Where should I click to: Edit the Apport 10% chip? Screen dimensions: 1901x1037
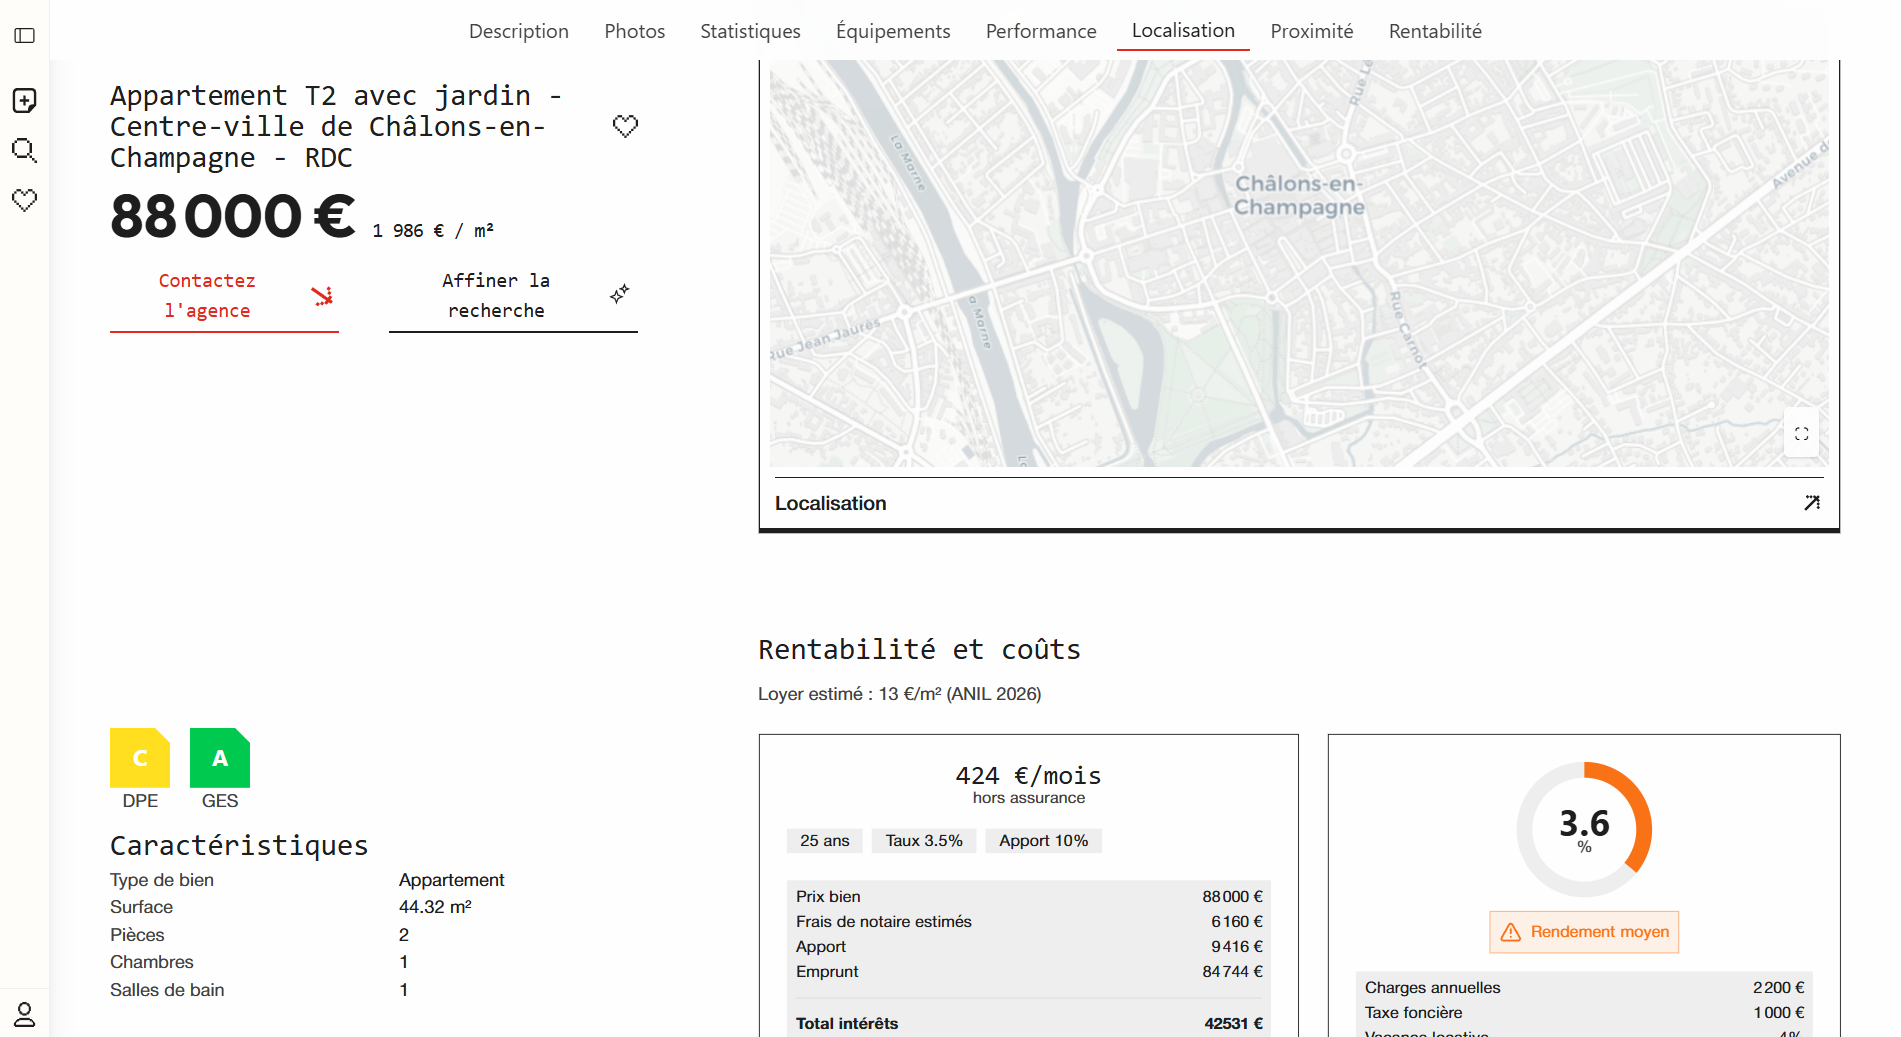coord(1043,841)
